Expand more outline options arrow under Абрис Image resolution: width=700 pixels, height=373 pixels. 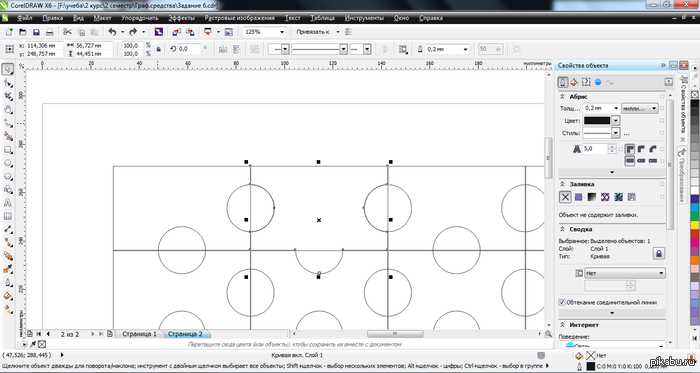point(612,172)
